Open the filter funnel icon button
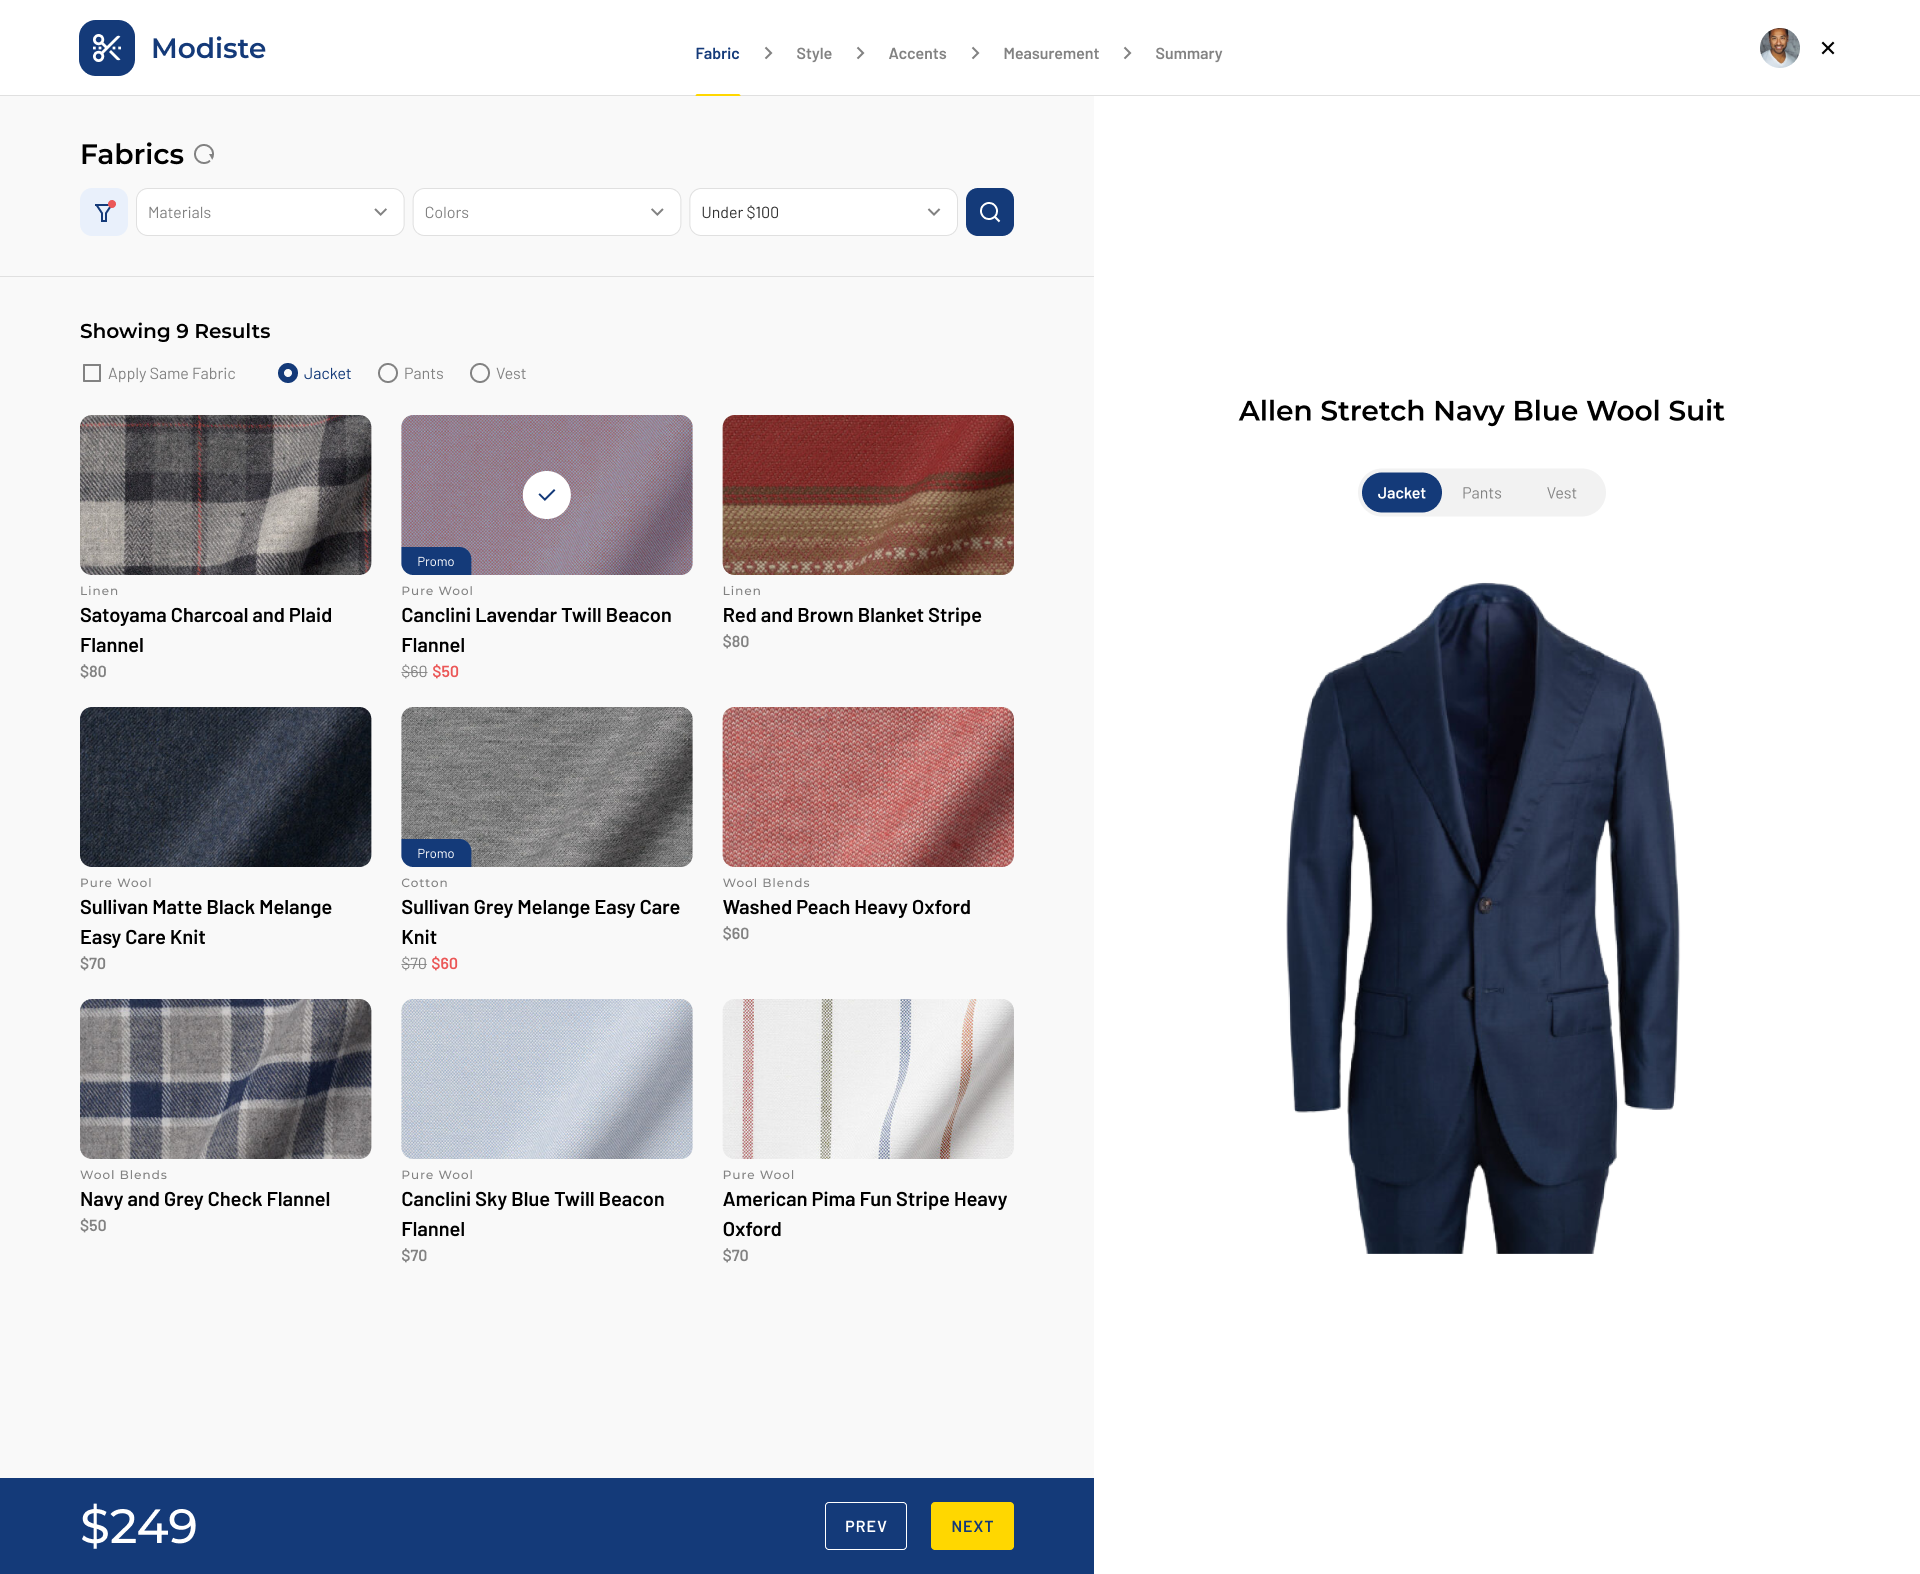Viewport: 1920px width, 1574px height. point(104,212)
